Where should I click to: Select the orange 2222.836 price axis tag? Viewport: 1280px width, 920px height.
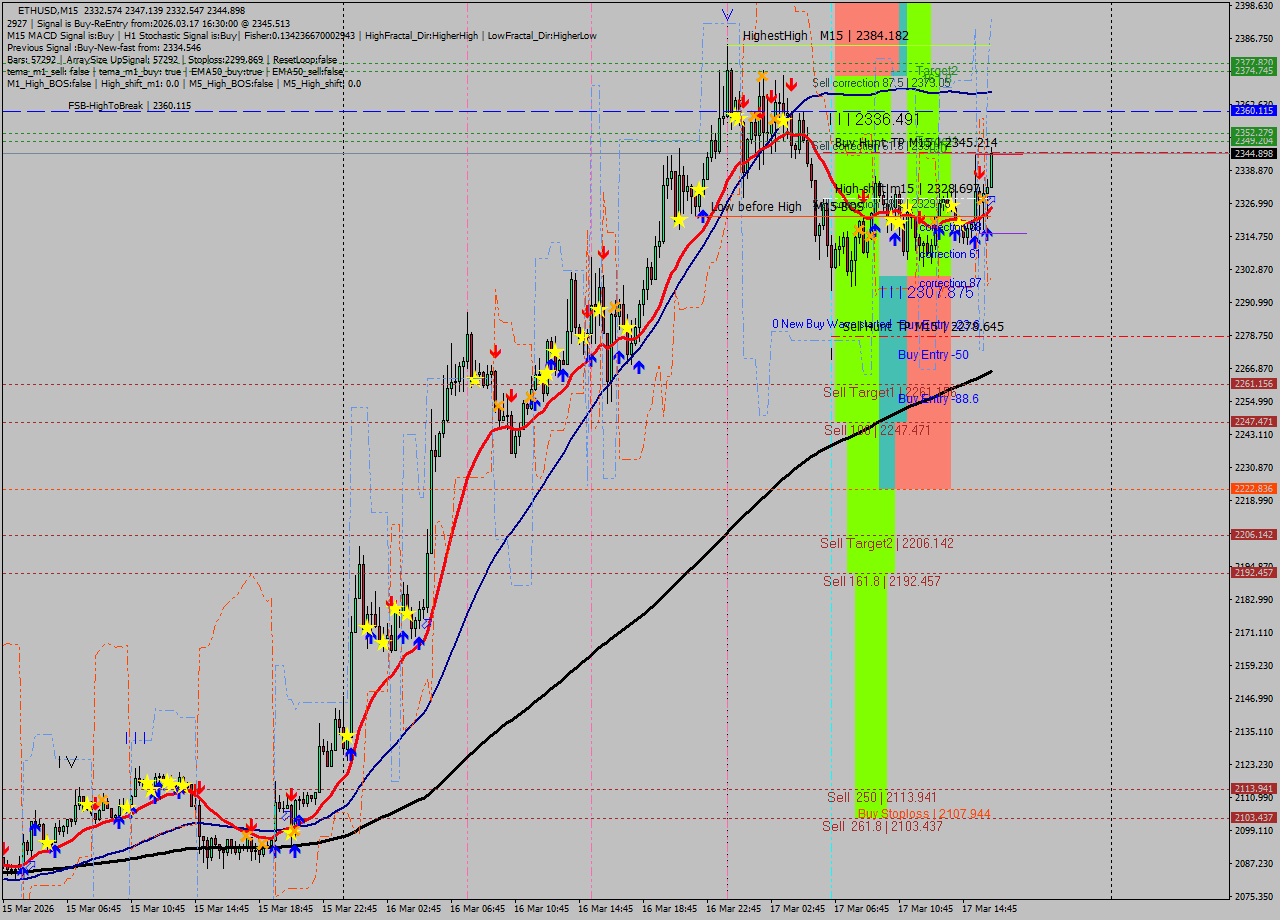[1253, 489]
